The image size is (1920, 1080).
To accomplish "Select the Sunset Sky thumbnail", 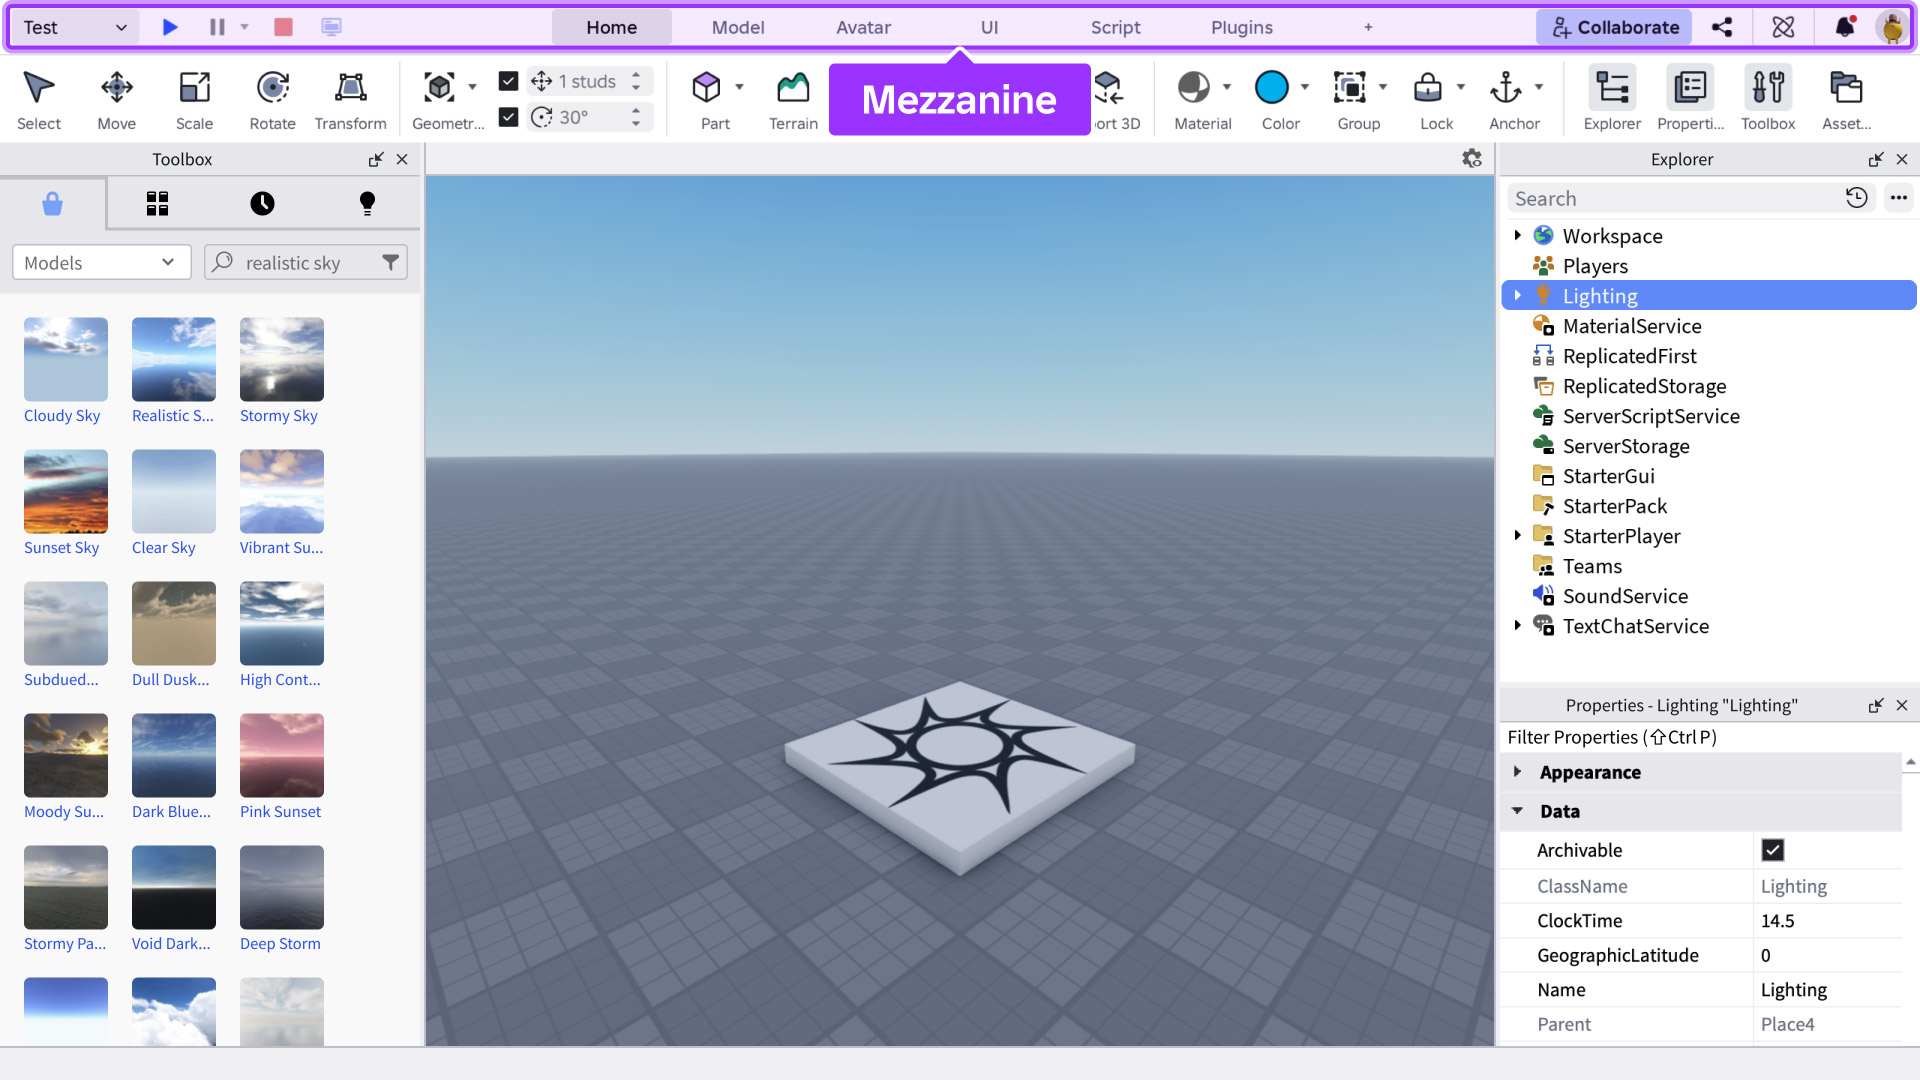I will [x=66, y=491].
